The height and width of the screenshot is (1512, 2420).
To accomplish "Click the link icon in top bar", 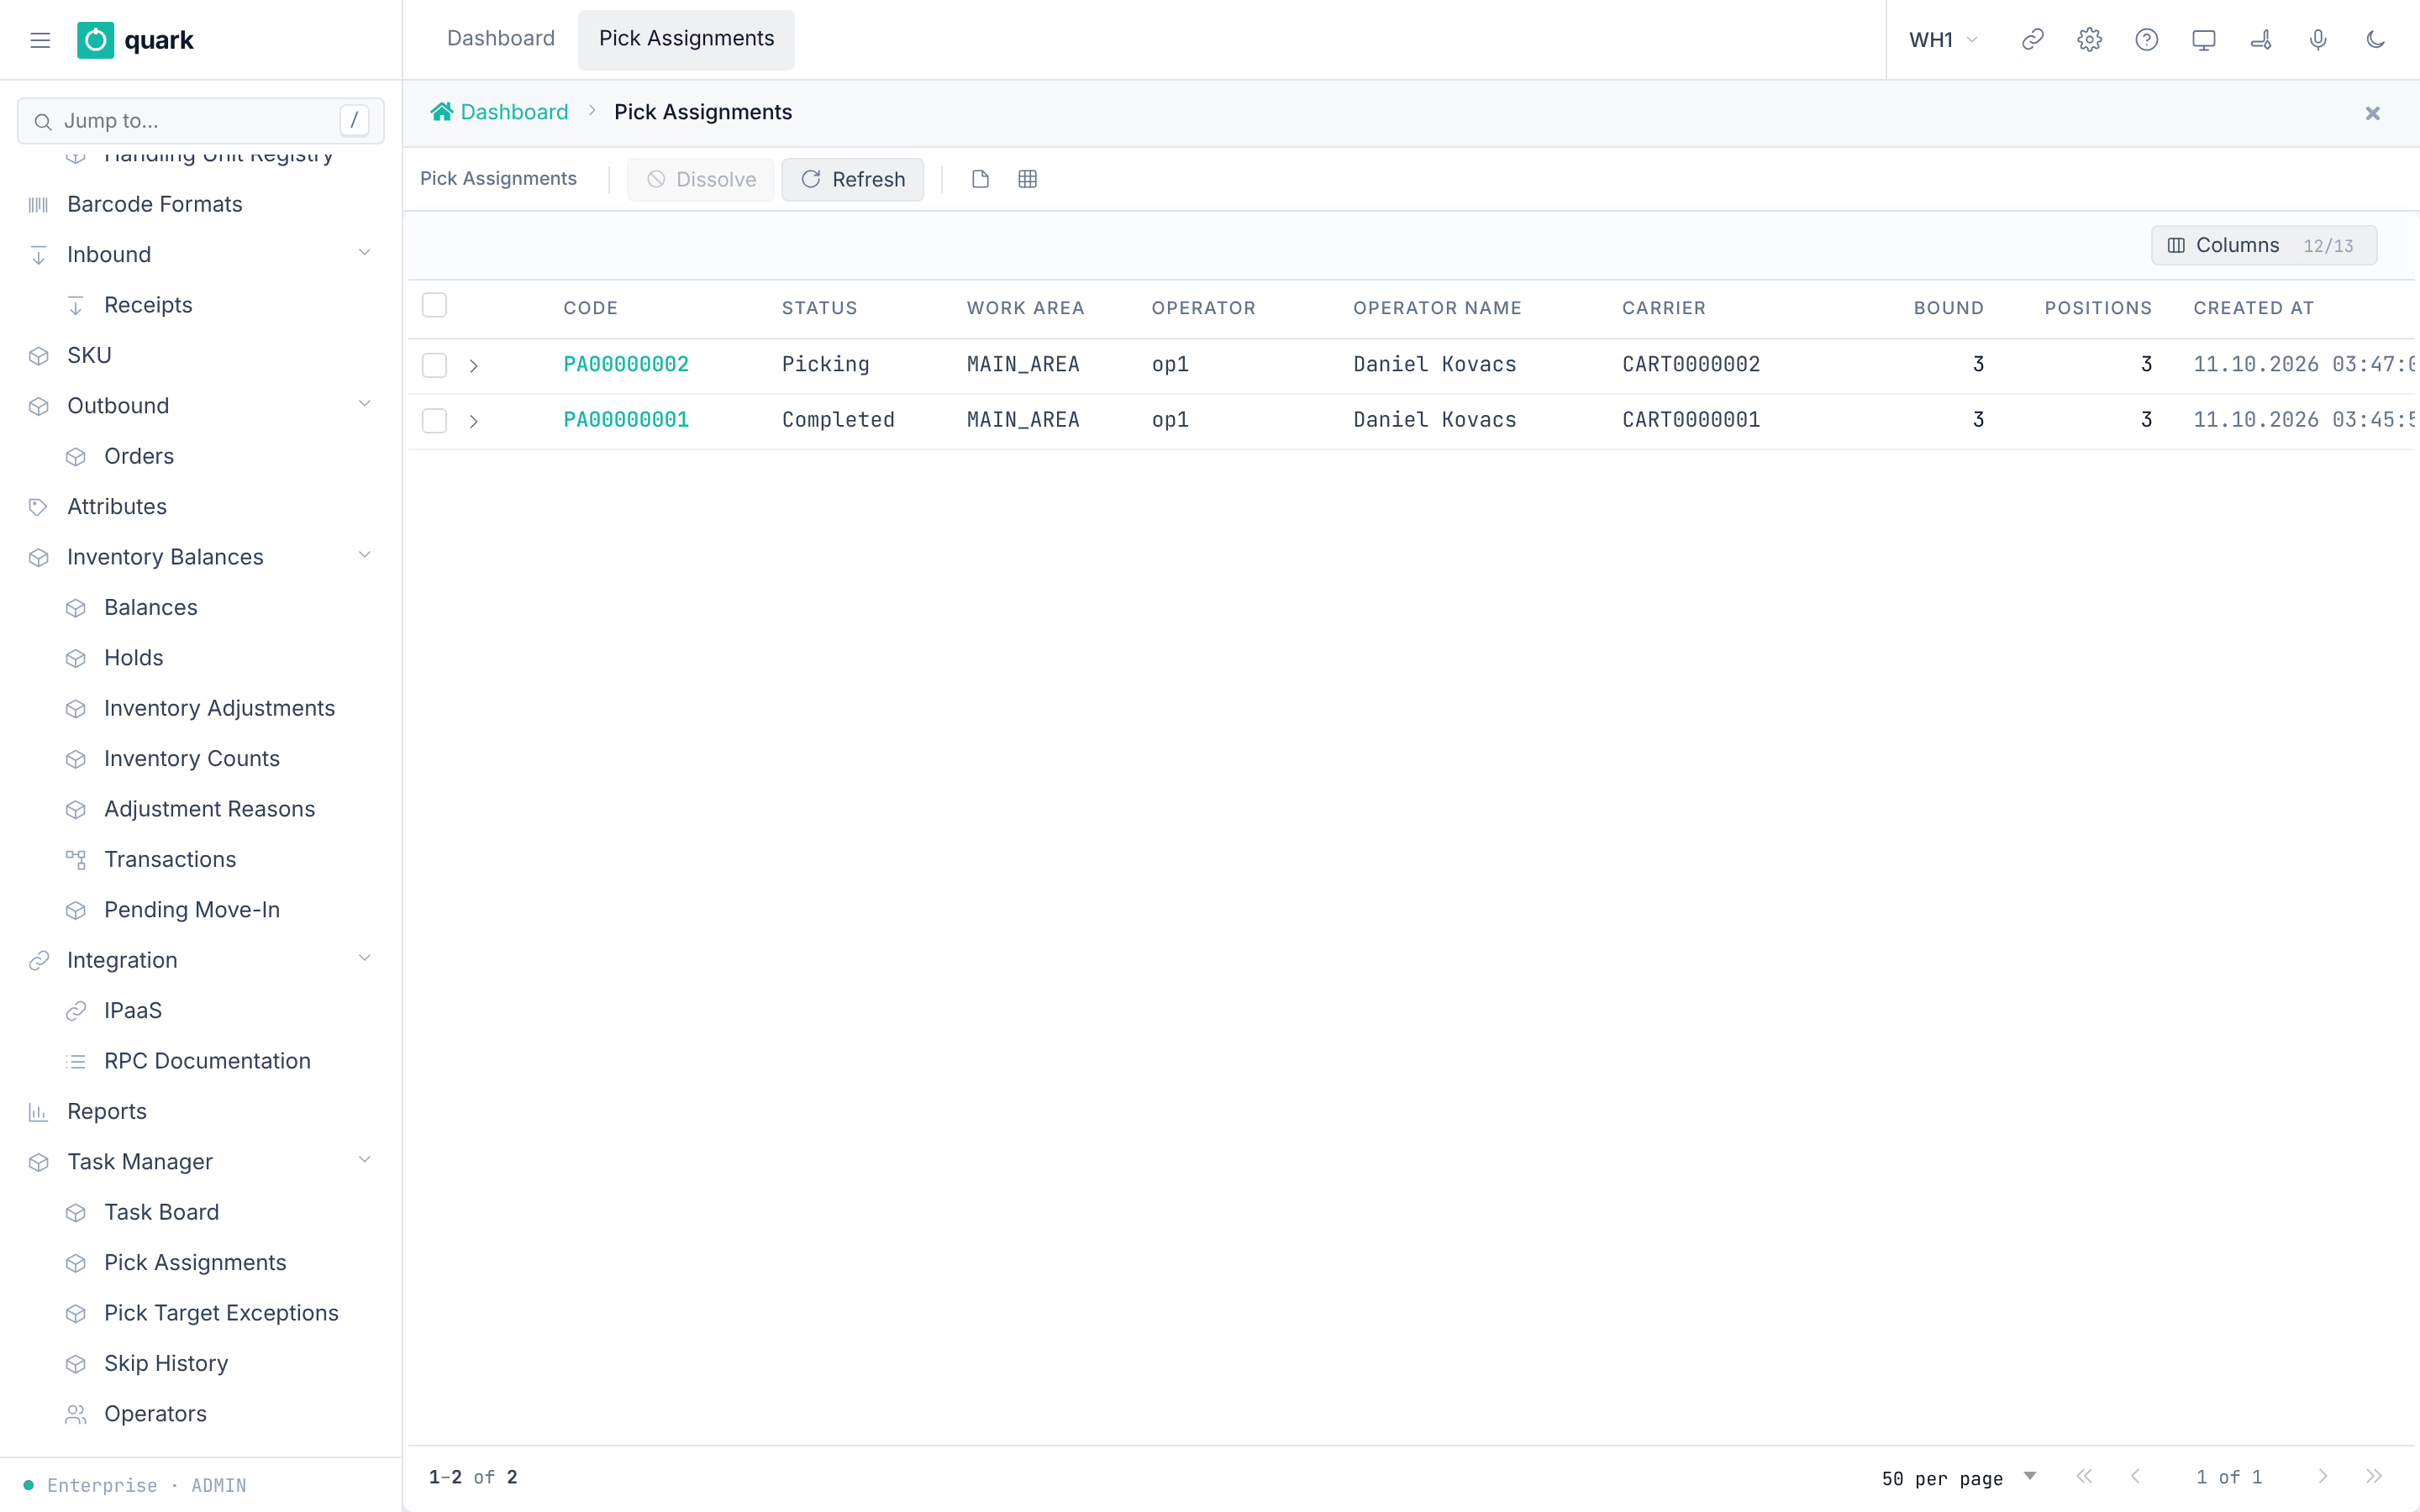I will 2032,40.
